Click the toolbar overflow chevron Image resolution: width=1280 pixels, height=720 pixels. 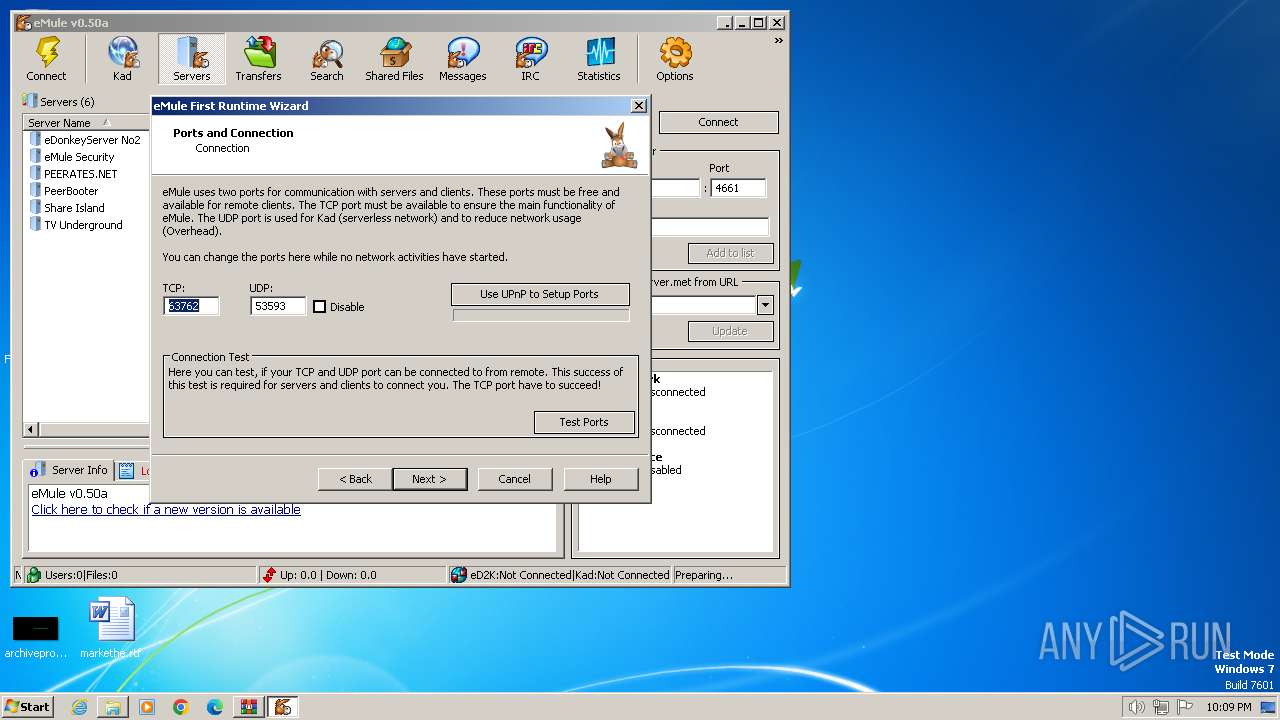778,41
